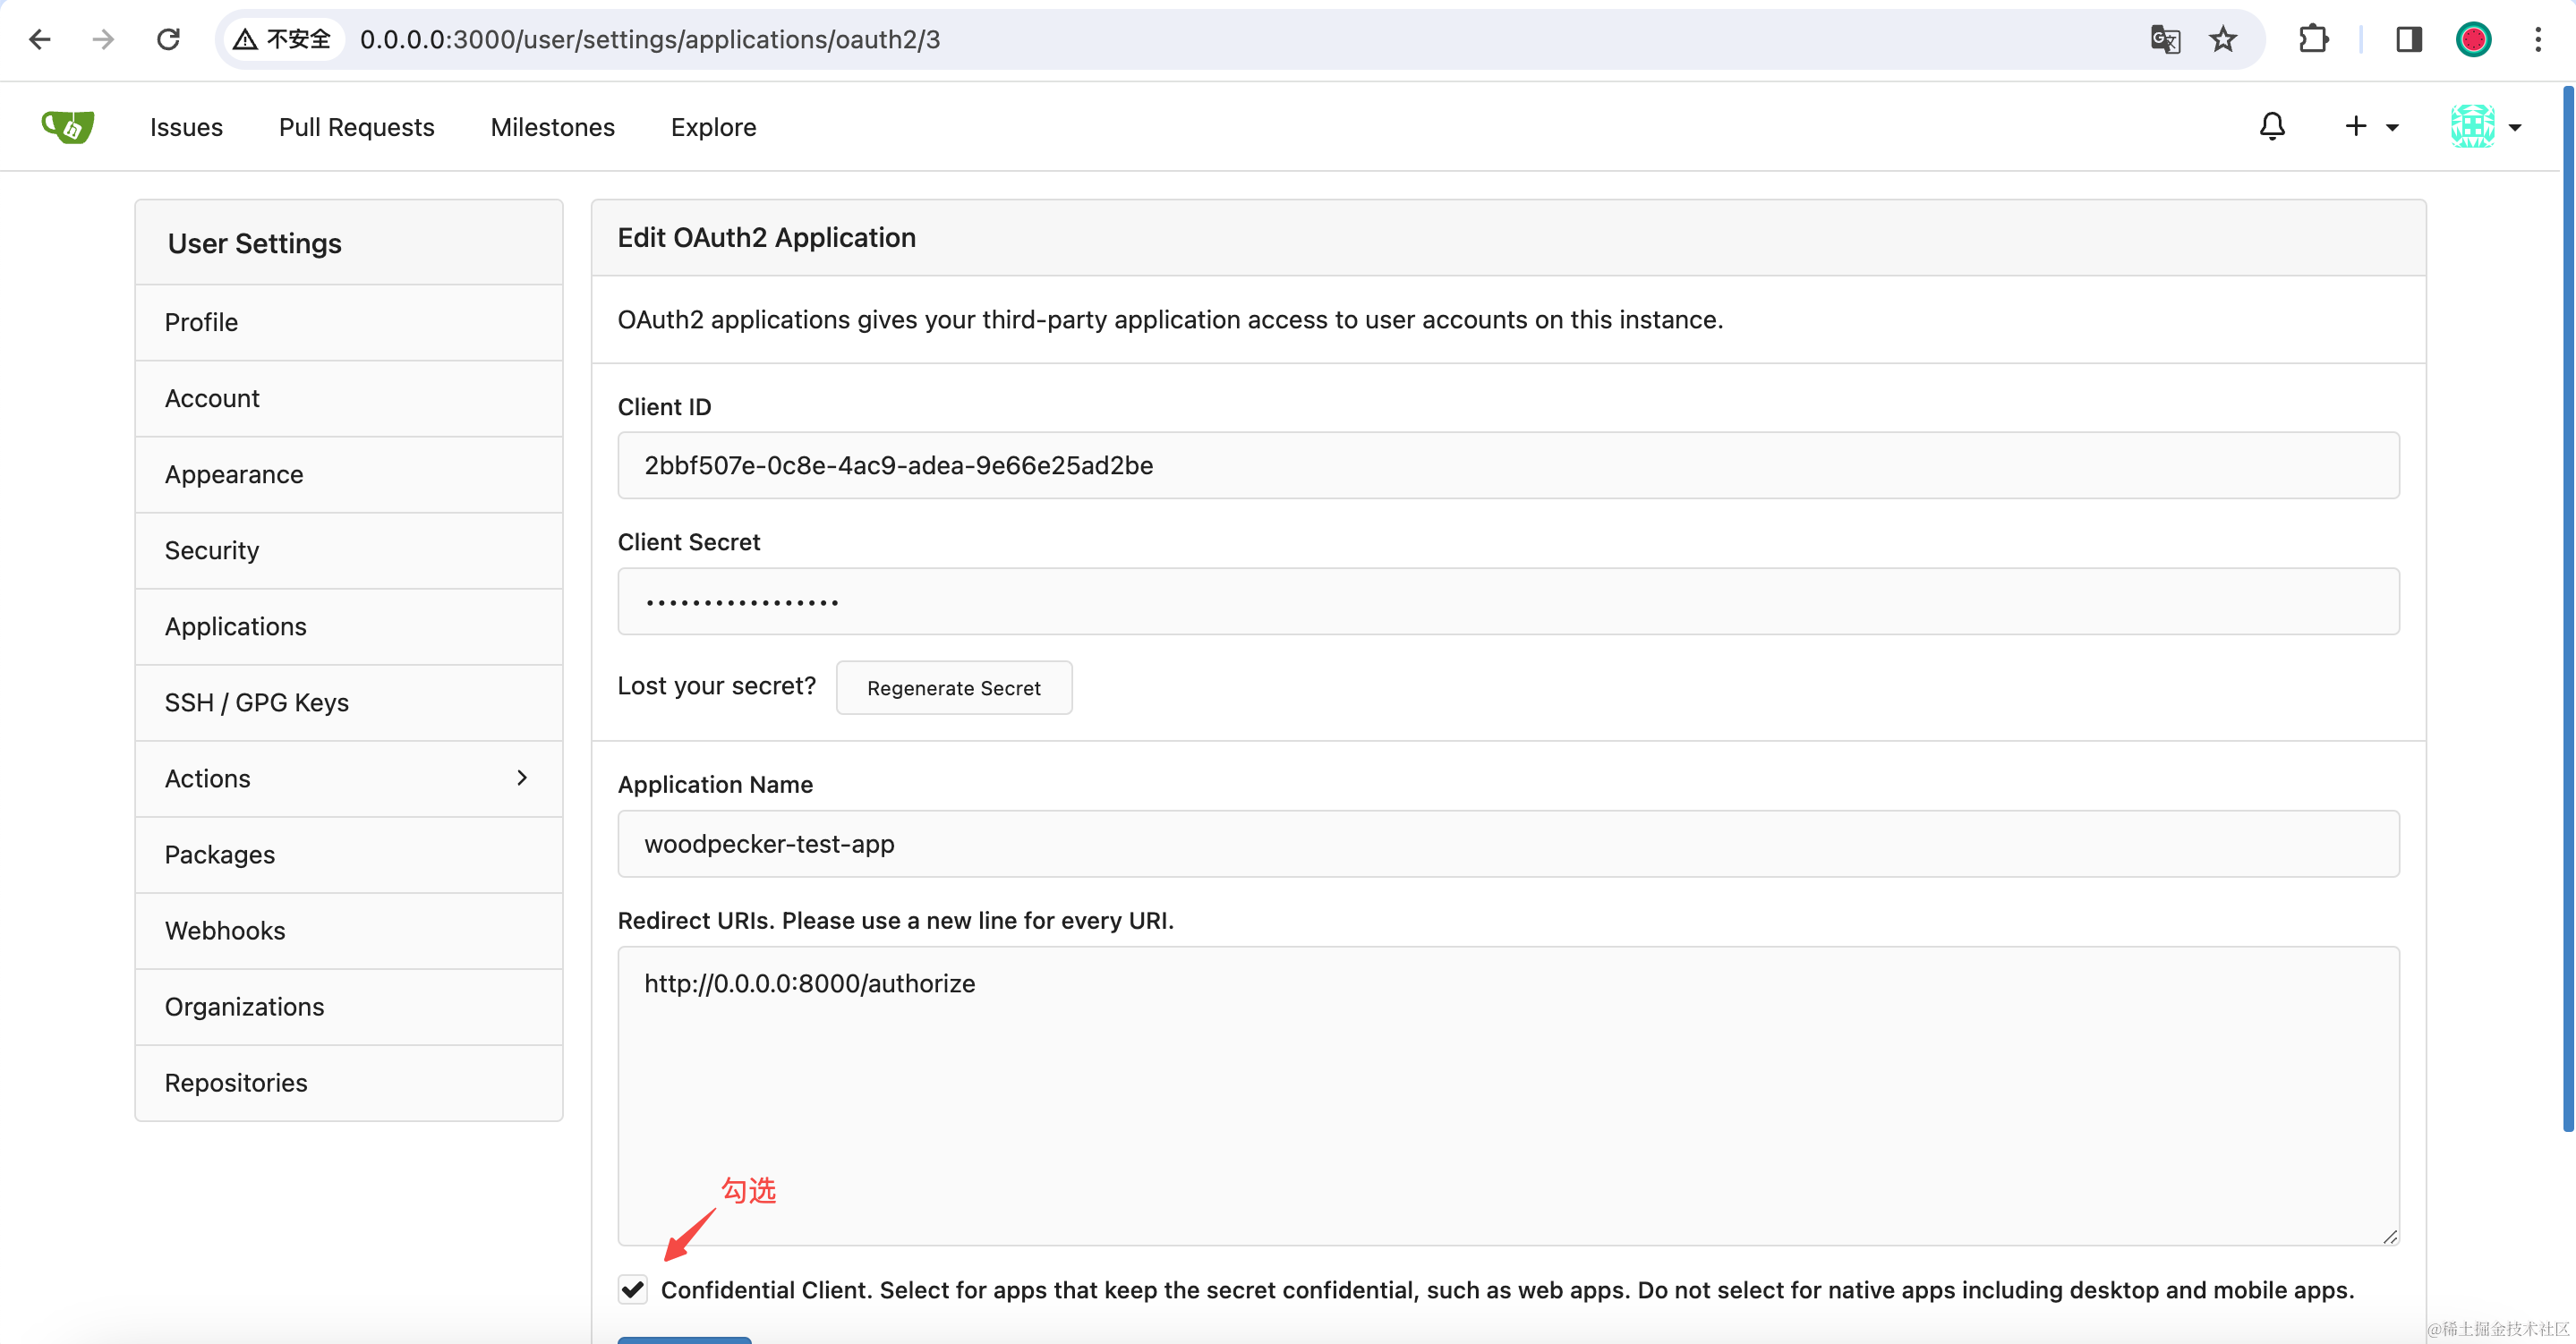Click the Regenerate Secret button

pos(952,686)
